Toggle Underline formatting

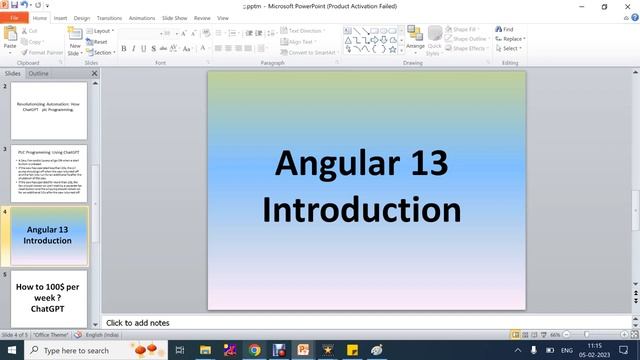(x=143, y=49)
